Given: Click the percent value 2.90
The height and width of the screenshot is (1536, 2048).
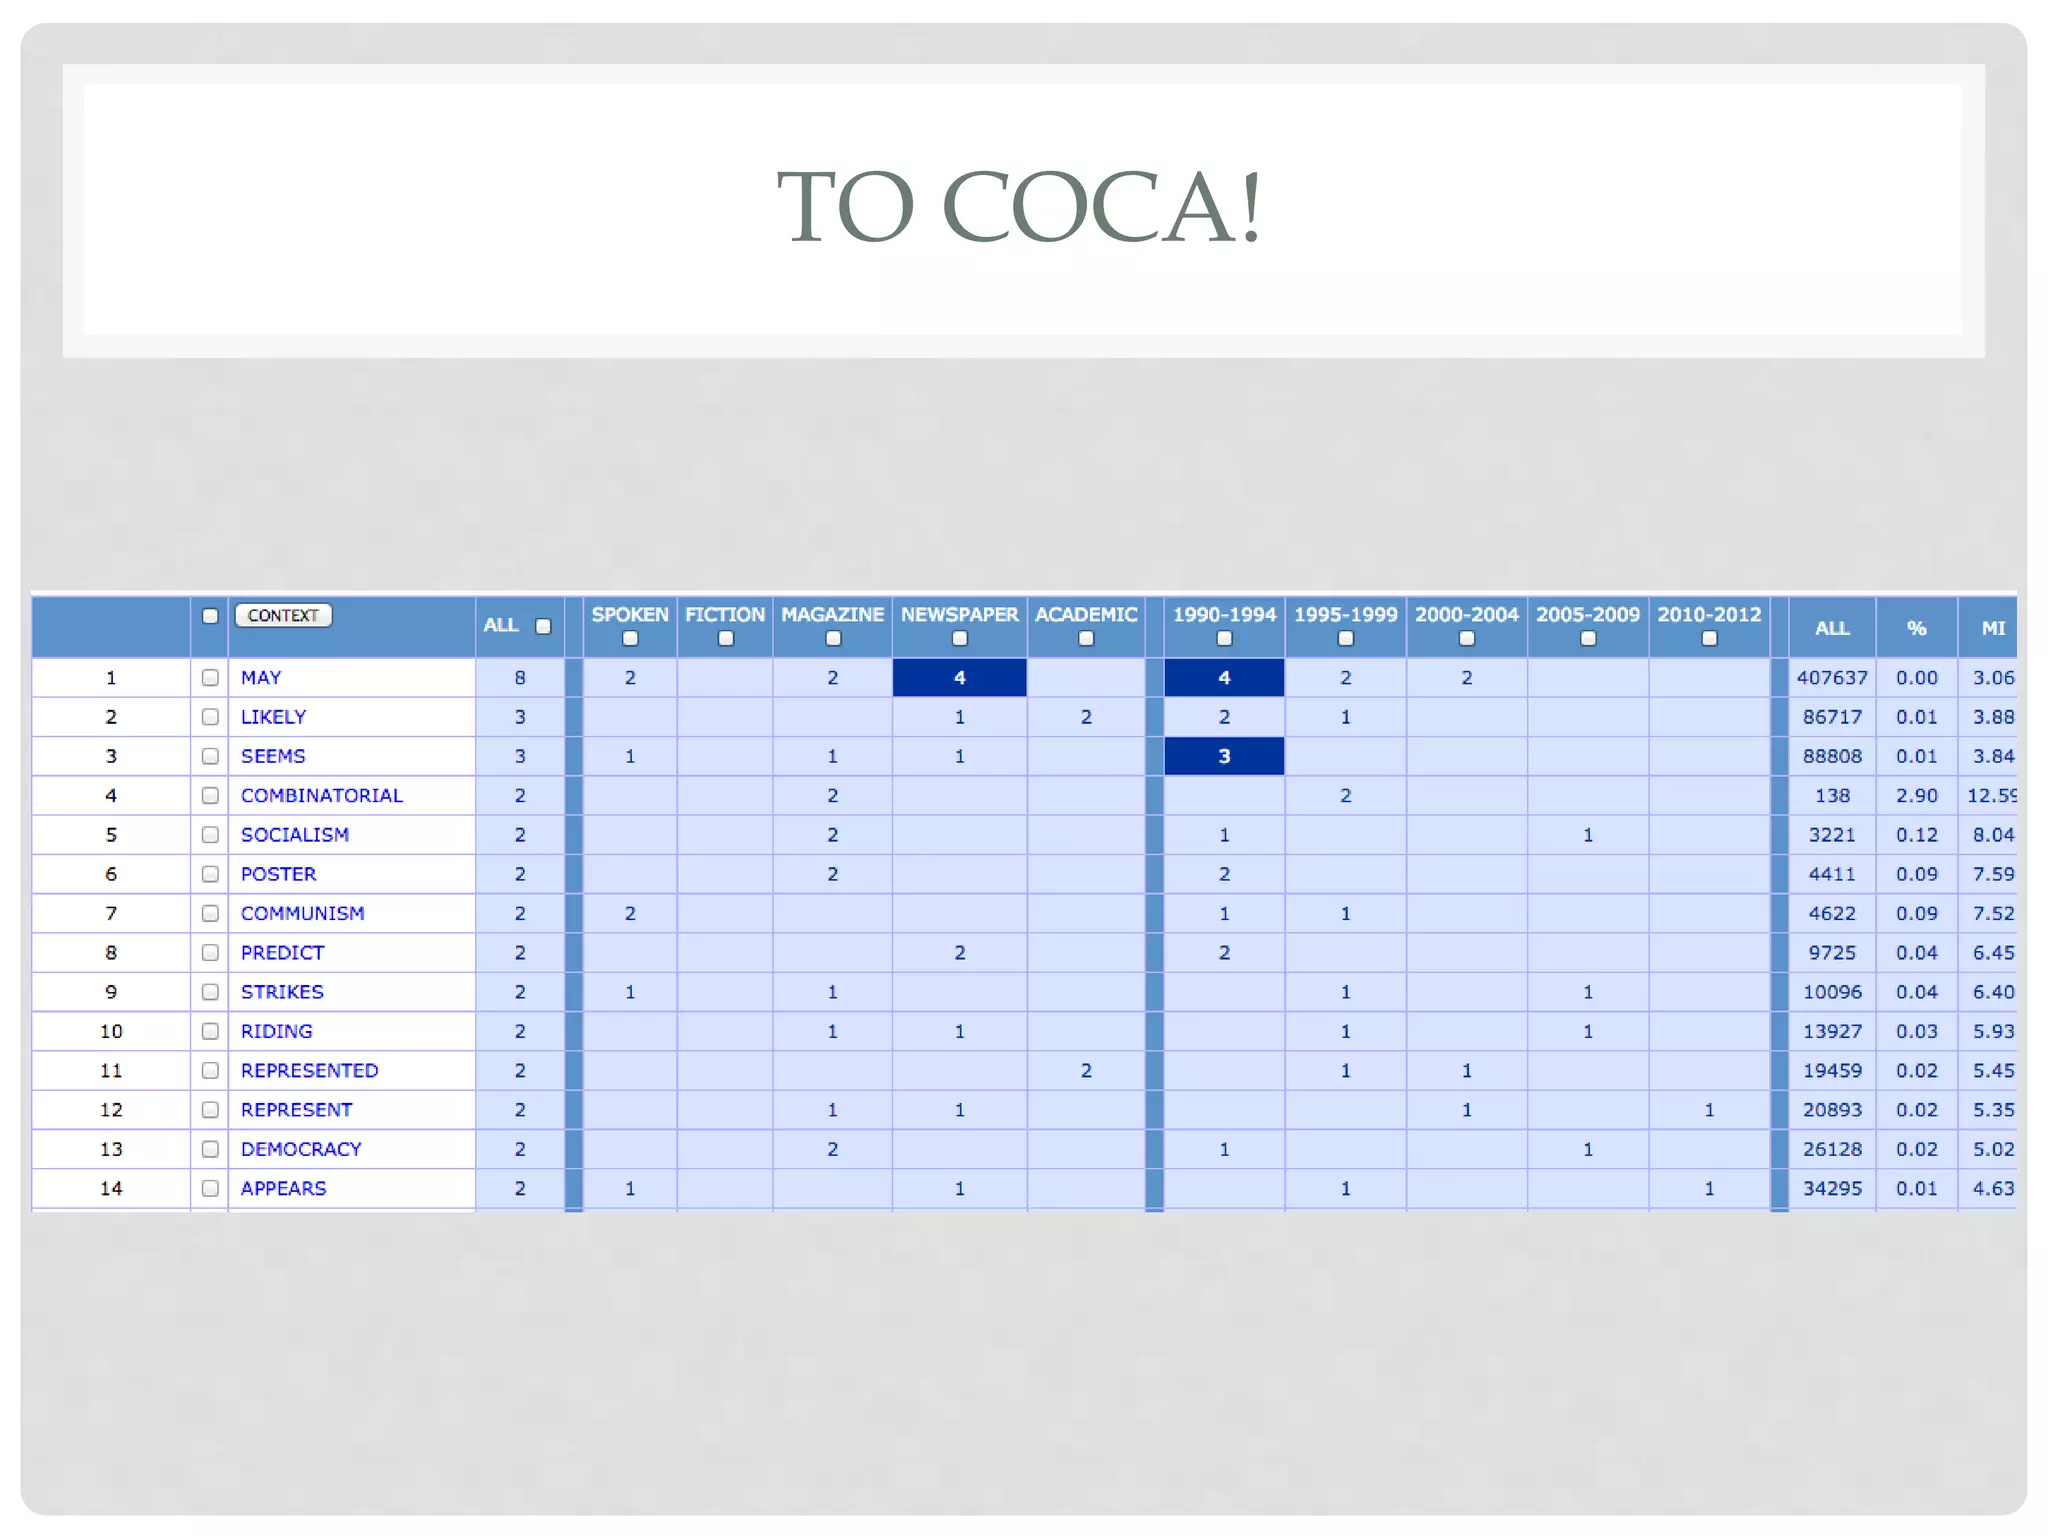Looking at the screenshot, I should pyautogui.click(x=1917, y=796).
